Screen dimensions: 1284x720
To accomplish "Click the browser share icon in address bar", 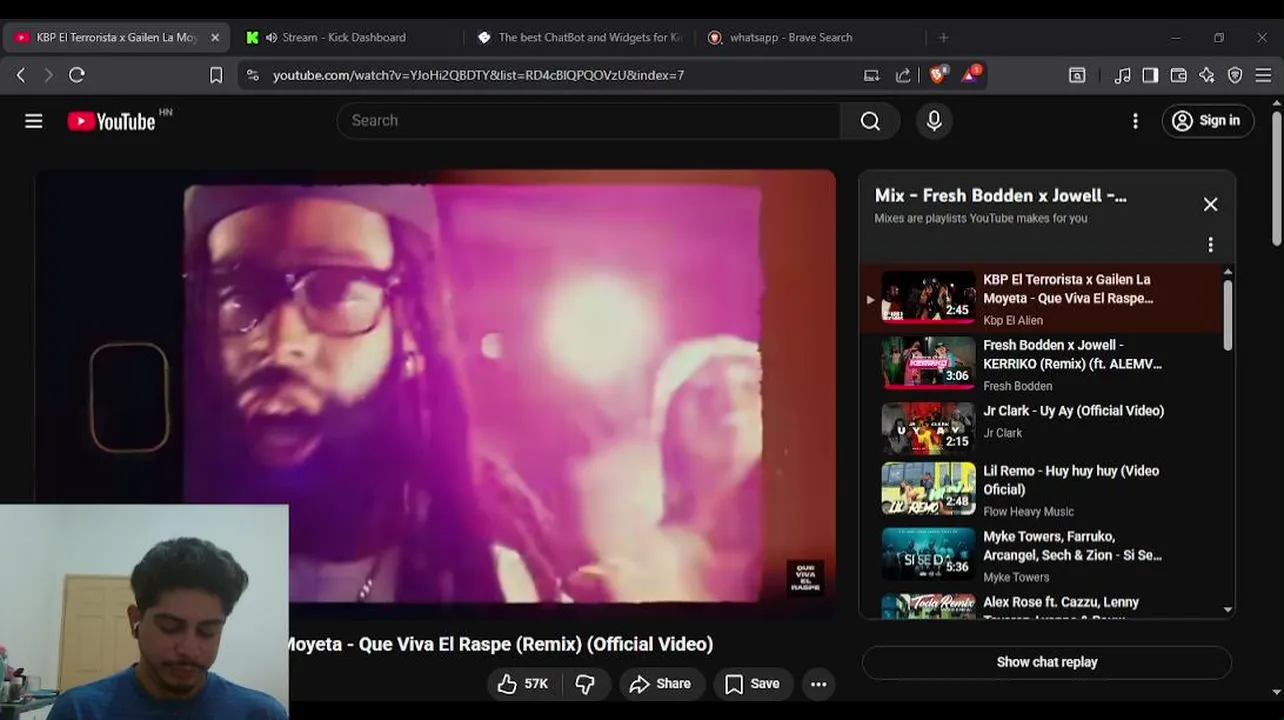I will coord(903,75).
